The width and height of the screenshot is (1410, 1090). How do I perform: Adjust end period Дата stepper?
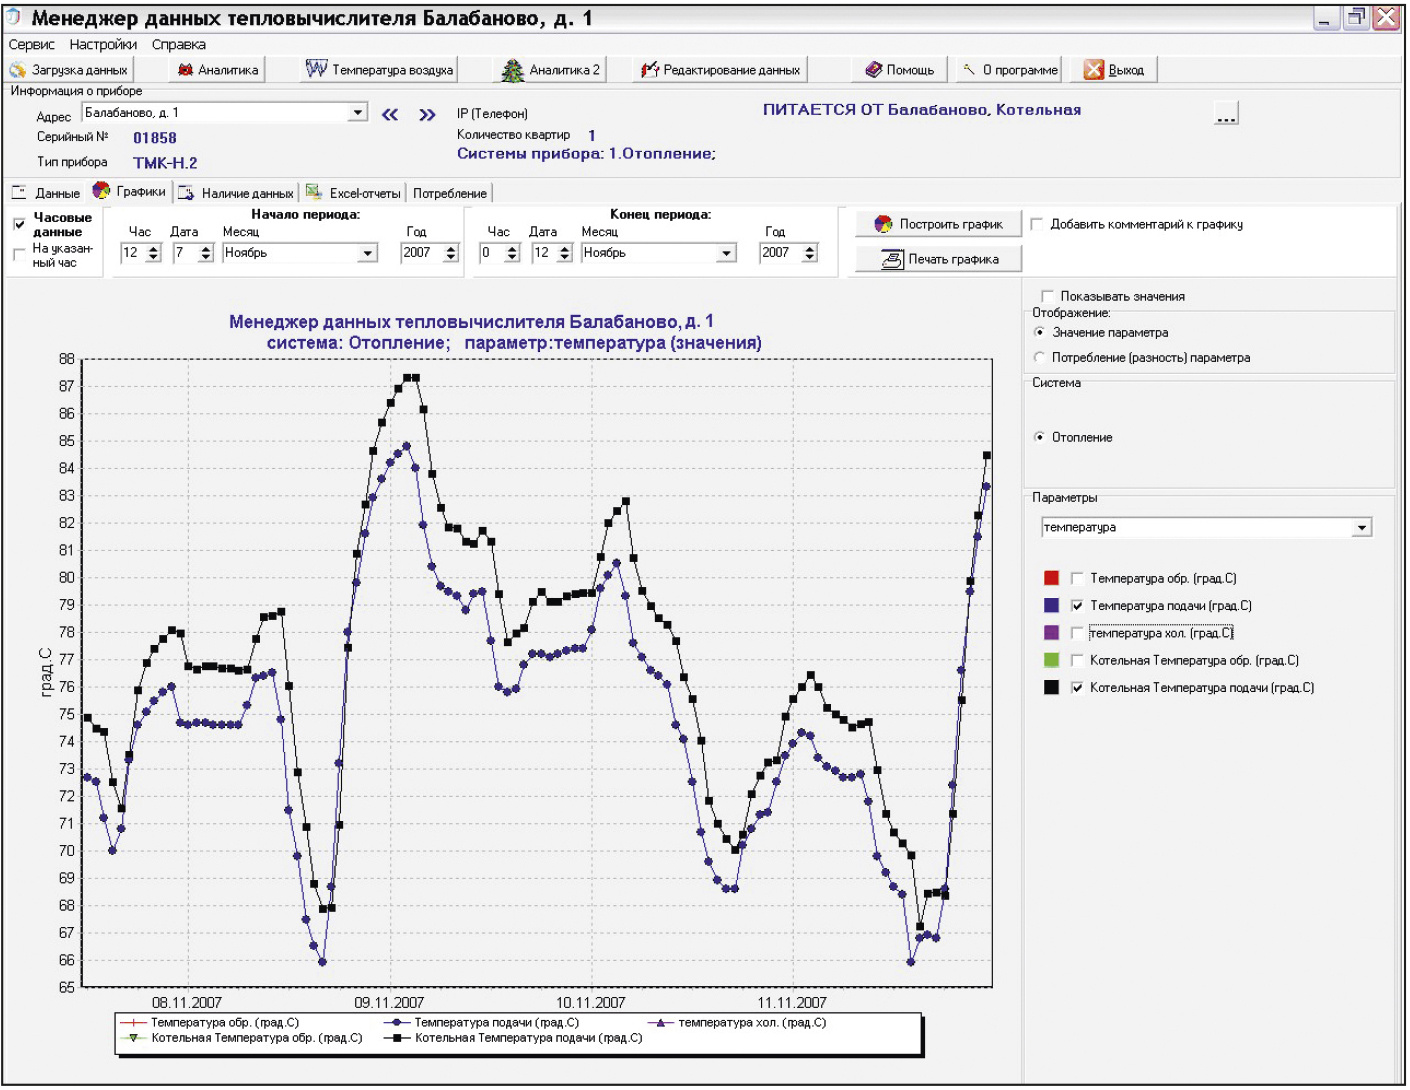point(565,253)
